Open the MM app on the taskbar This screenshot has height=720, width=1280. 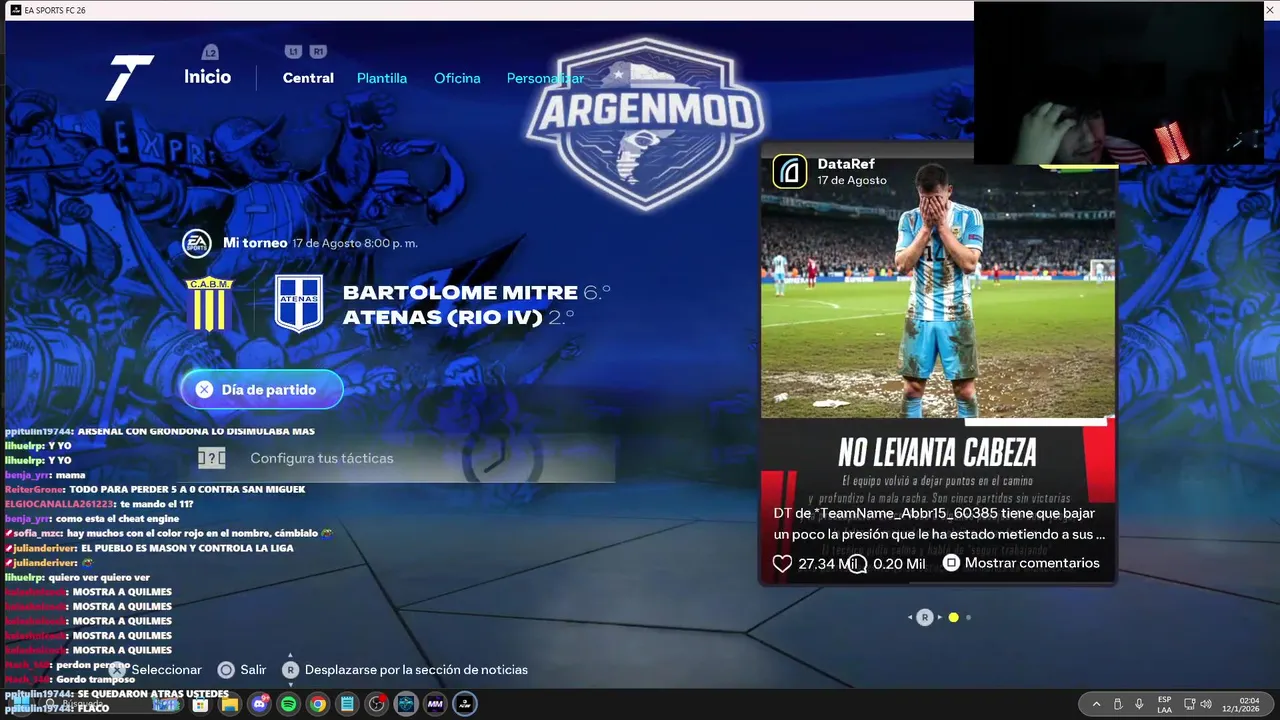click(435, 705)
